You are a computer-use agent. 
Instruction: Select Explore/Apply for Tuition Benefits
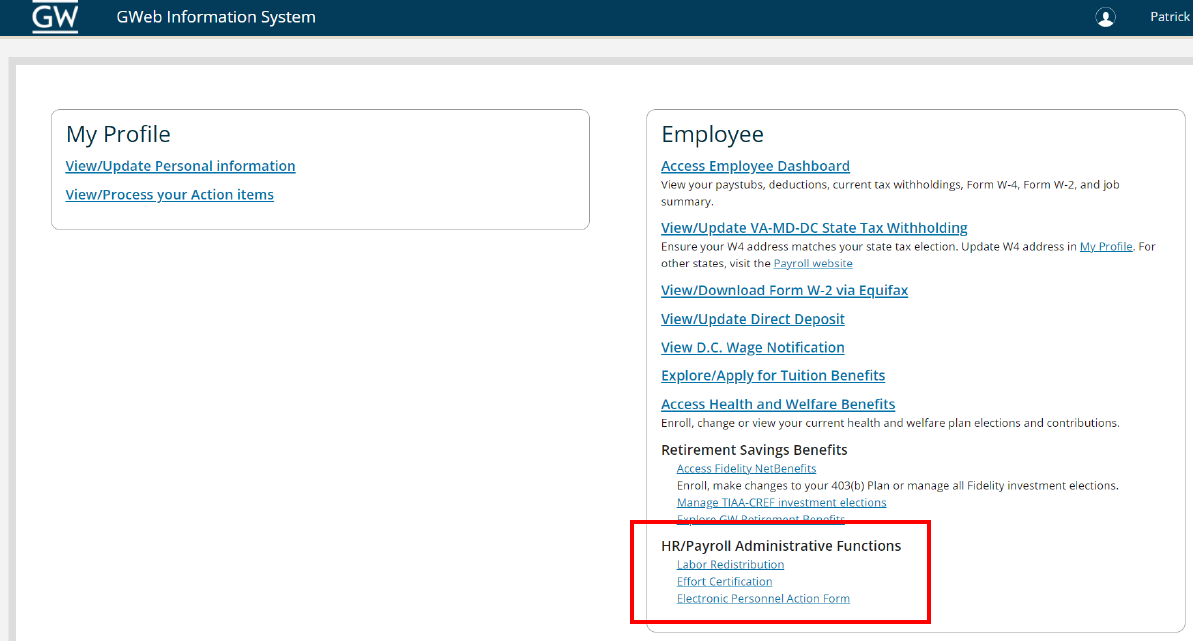pos(772,376)
